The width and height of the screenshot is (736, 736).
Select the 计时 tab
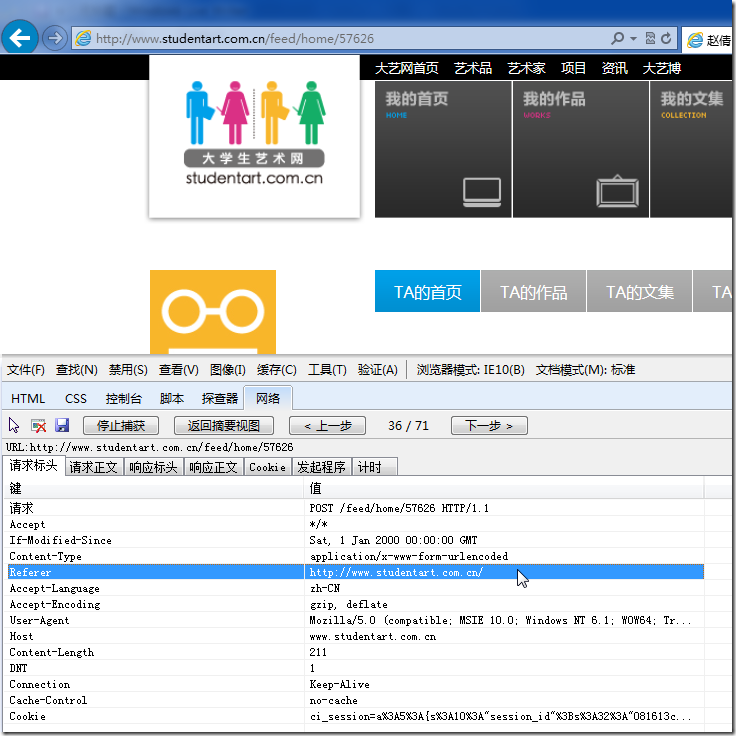pos(375,467)
